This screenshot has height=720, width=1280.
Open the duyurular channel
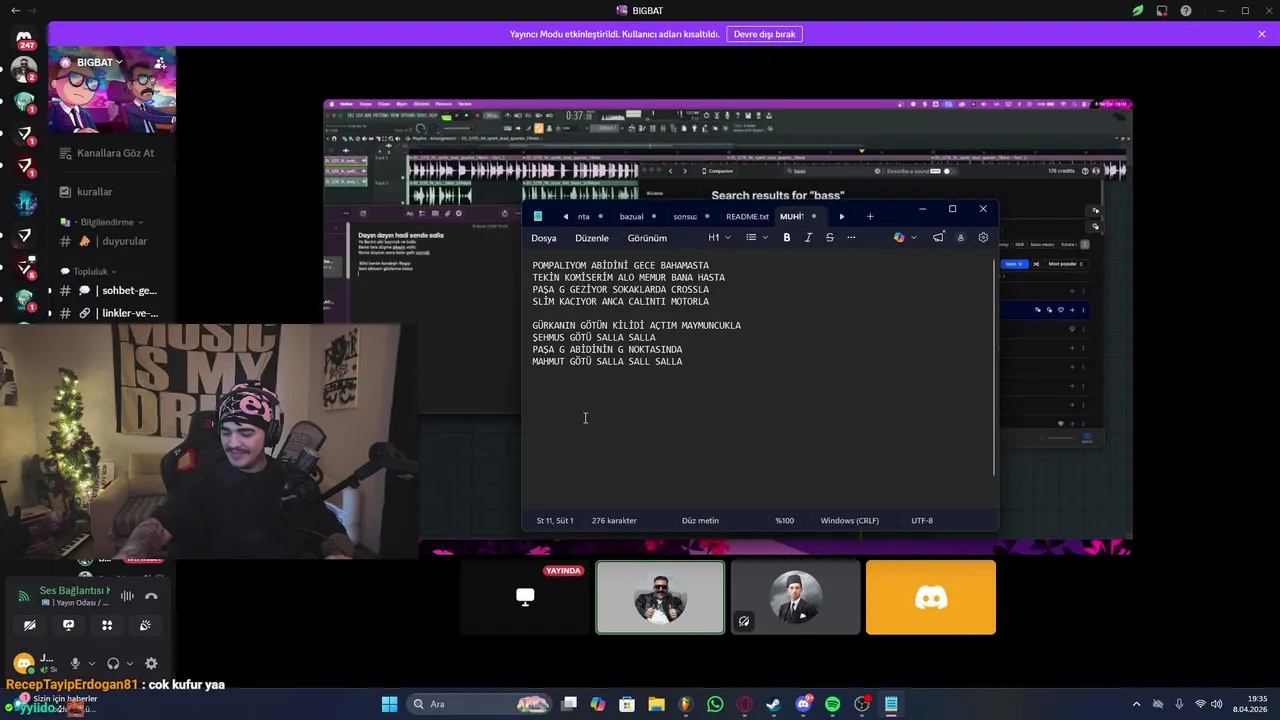tap(113, 241)
